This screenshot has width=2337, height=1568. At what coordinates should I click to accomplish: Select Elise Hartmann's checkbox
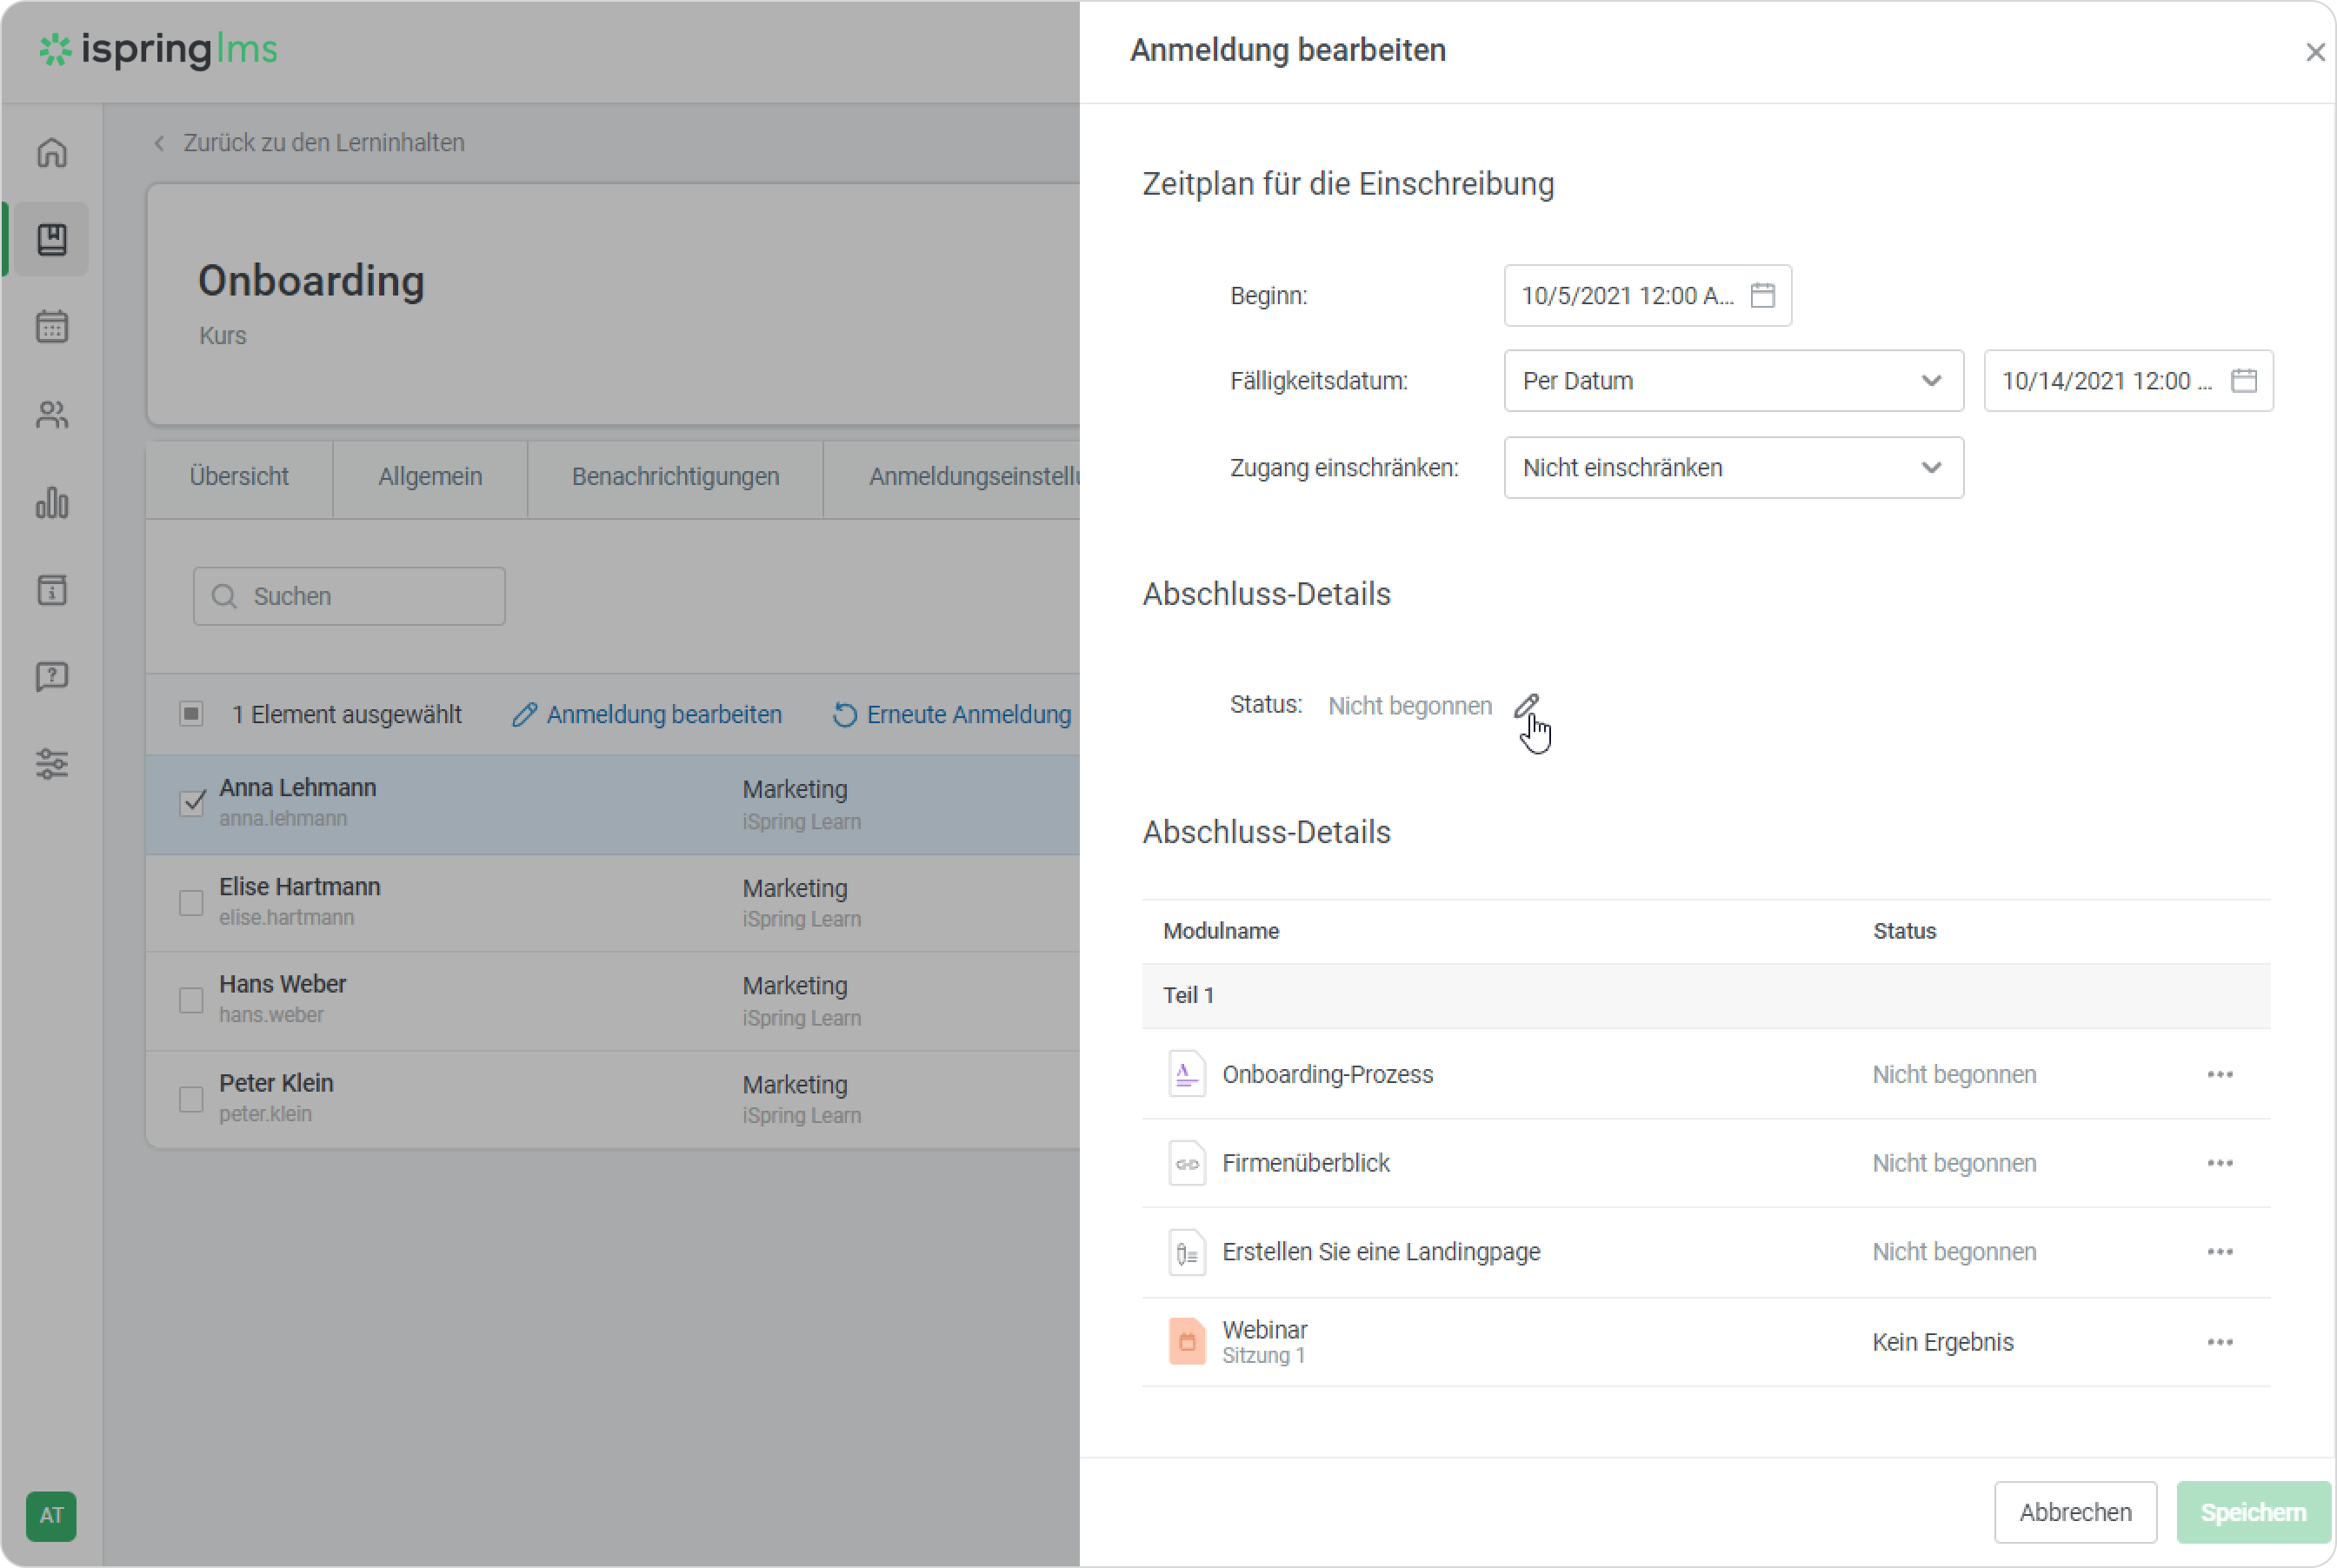[x=191, y=903]
